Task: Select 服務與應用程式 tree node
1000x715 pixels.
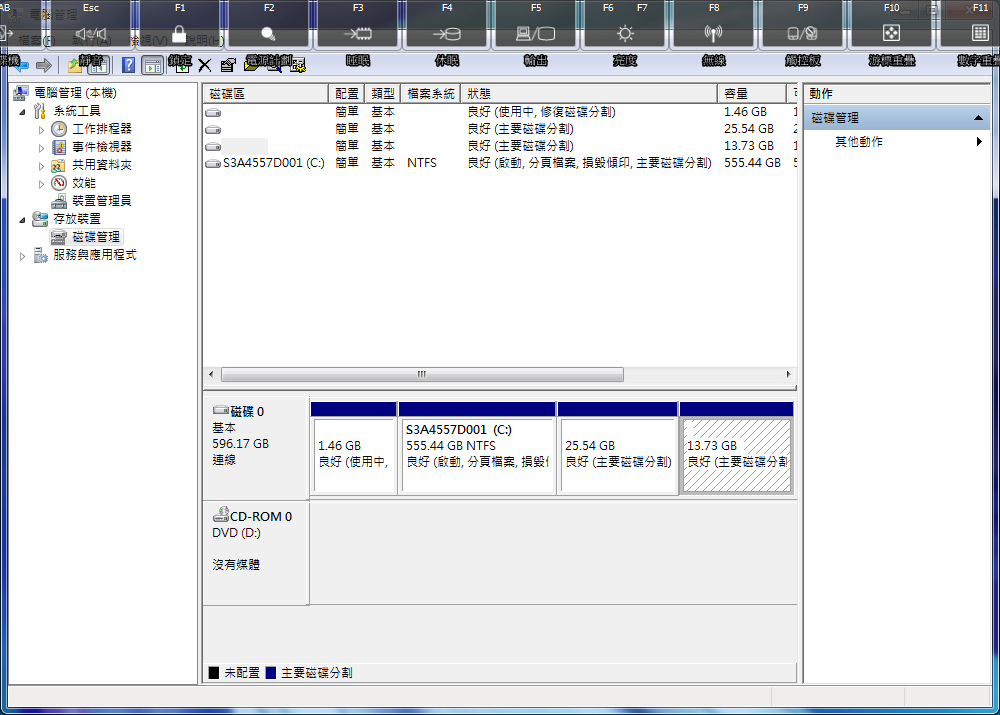Action: coord(94,255)
